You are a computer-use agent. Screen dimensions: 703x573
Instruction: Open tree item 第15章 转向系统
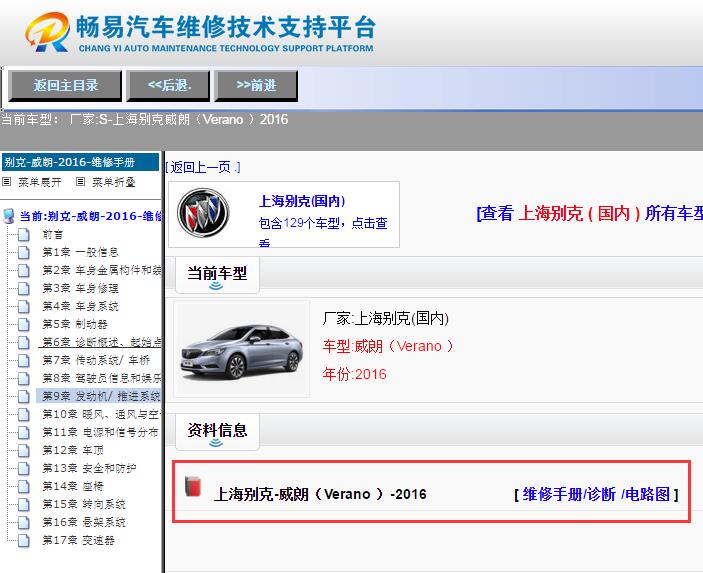point(84,504)
